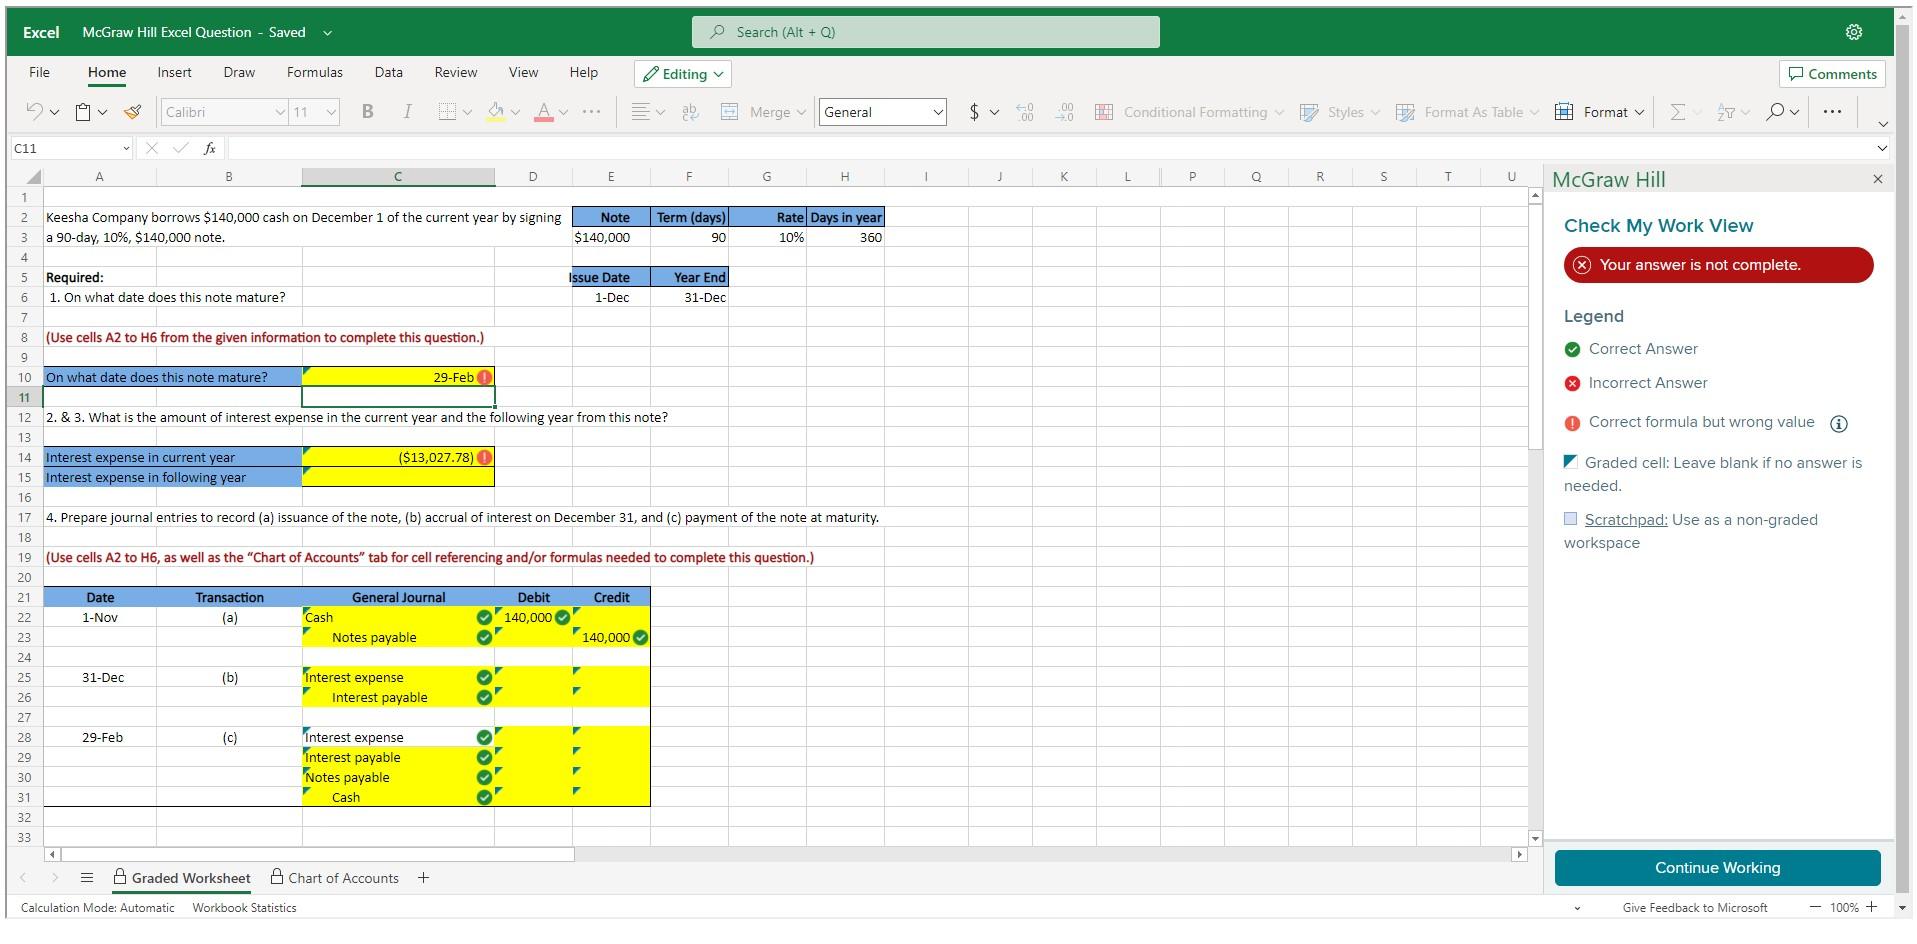1917x944 pixels.
Task: Click the Find magnifier icon
Action: pyautogui.click(x=1775, y=112)
